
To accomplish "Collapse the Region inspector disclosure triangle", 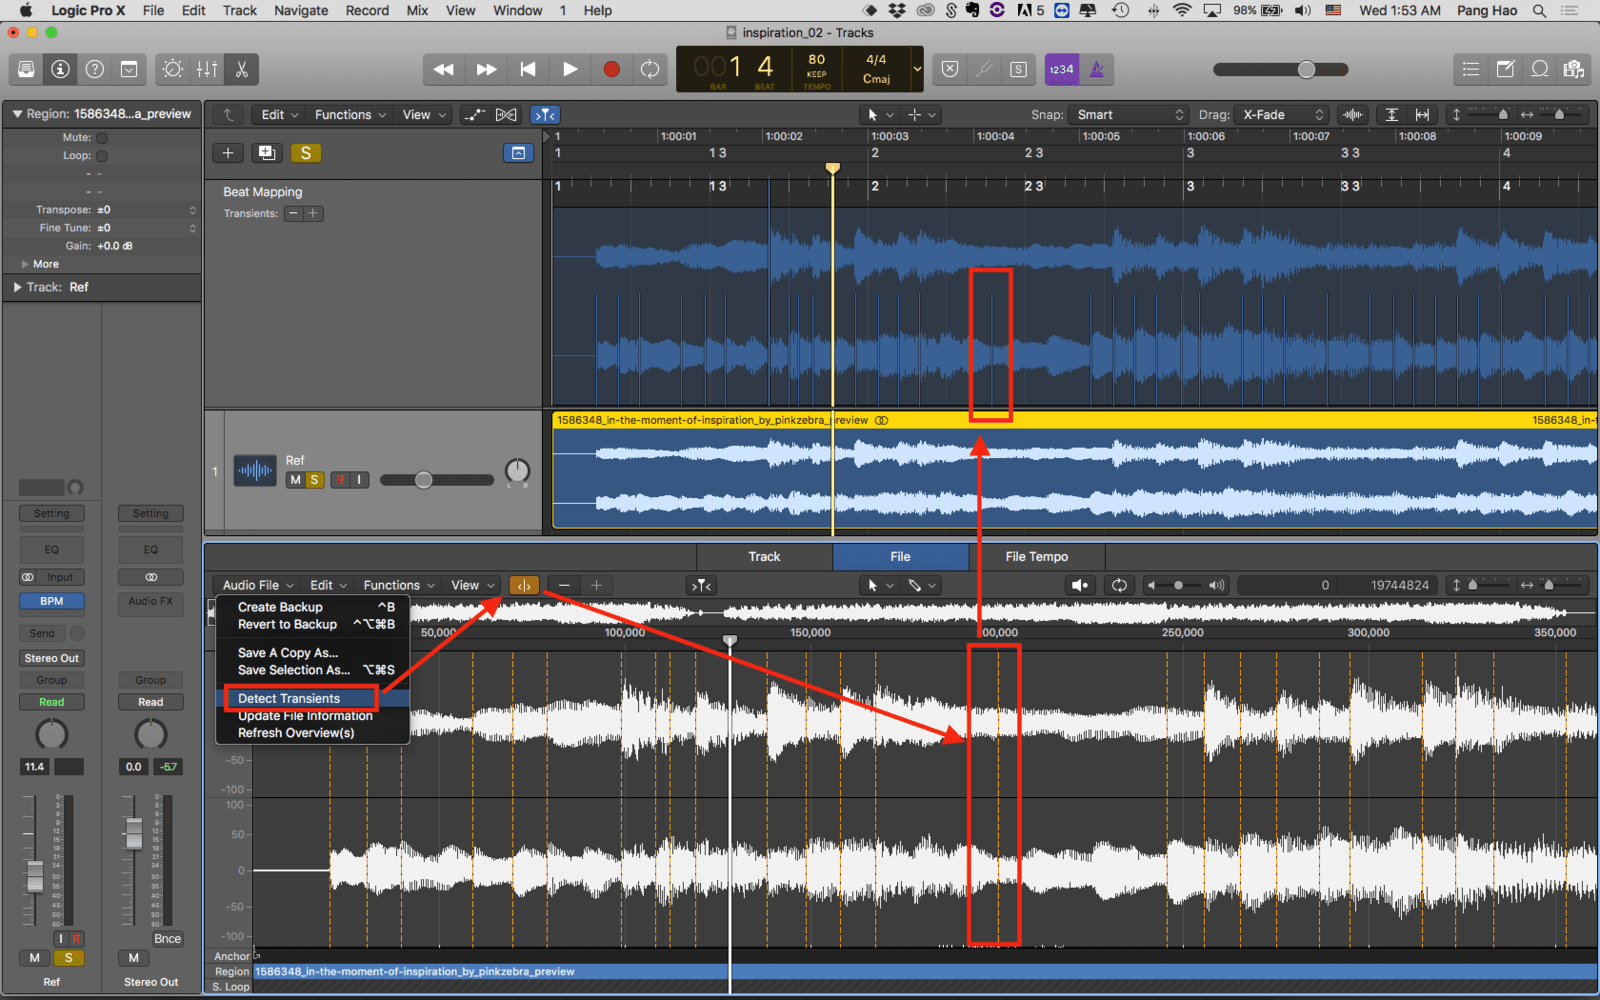I will tap(17, 114).
